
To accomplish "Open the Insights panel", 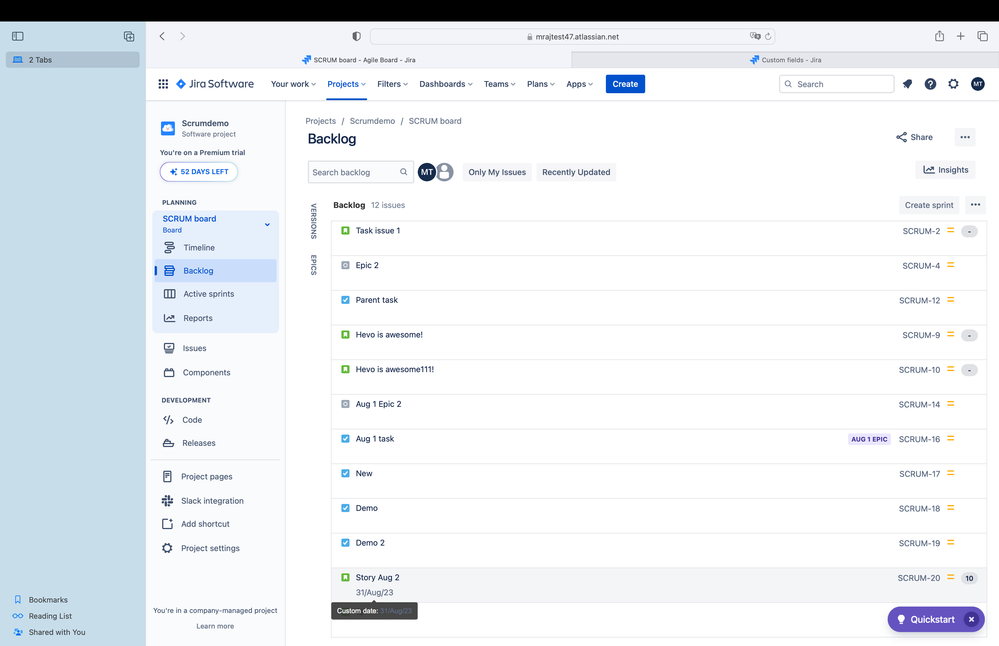I will click(944, 169).
